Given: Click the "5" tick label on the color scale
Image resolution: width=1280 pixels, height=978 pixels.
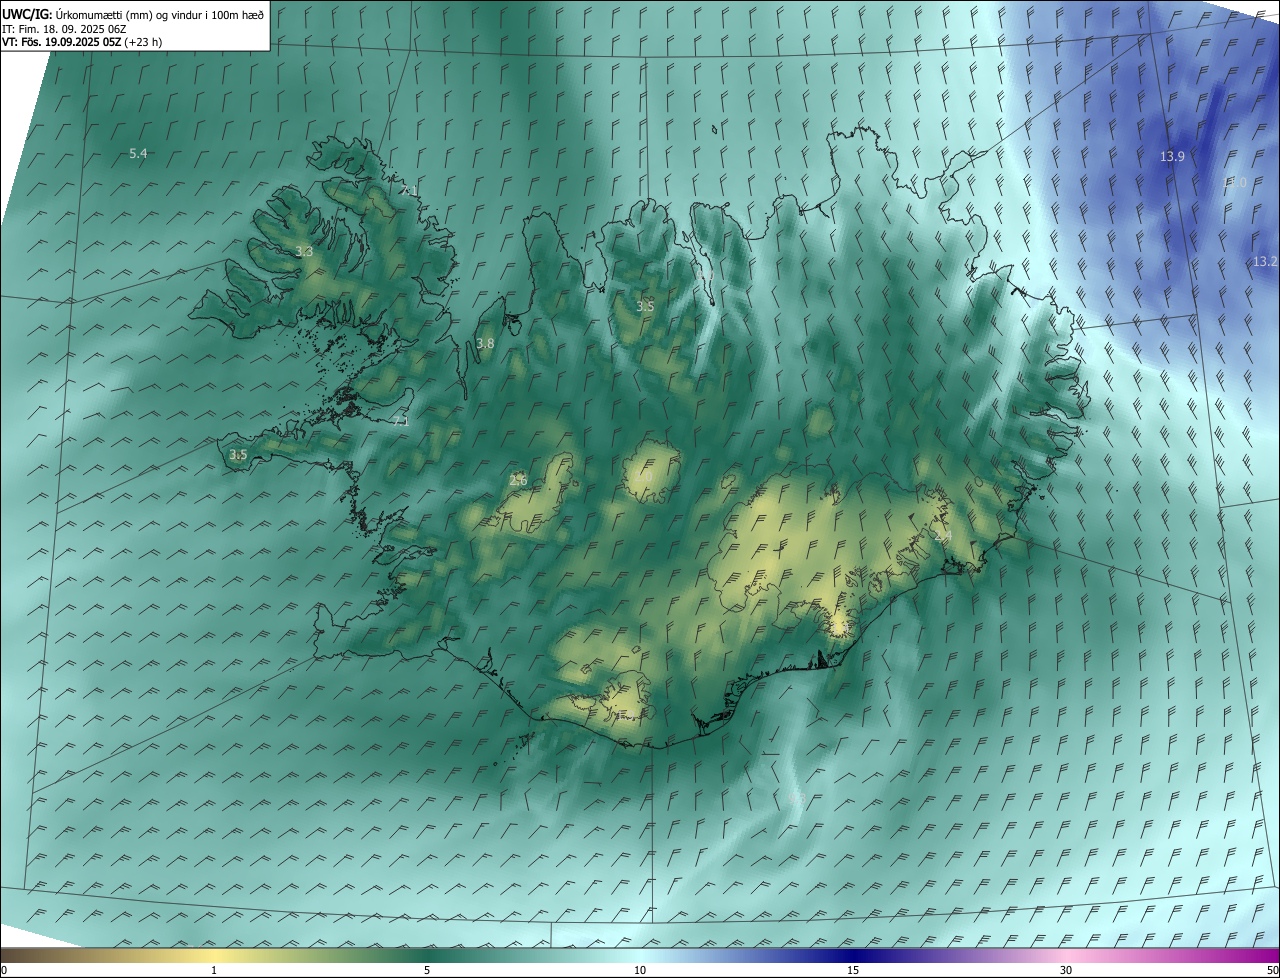Looking at the screenshot, I should coord(427,970).
